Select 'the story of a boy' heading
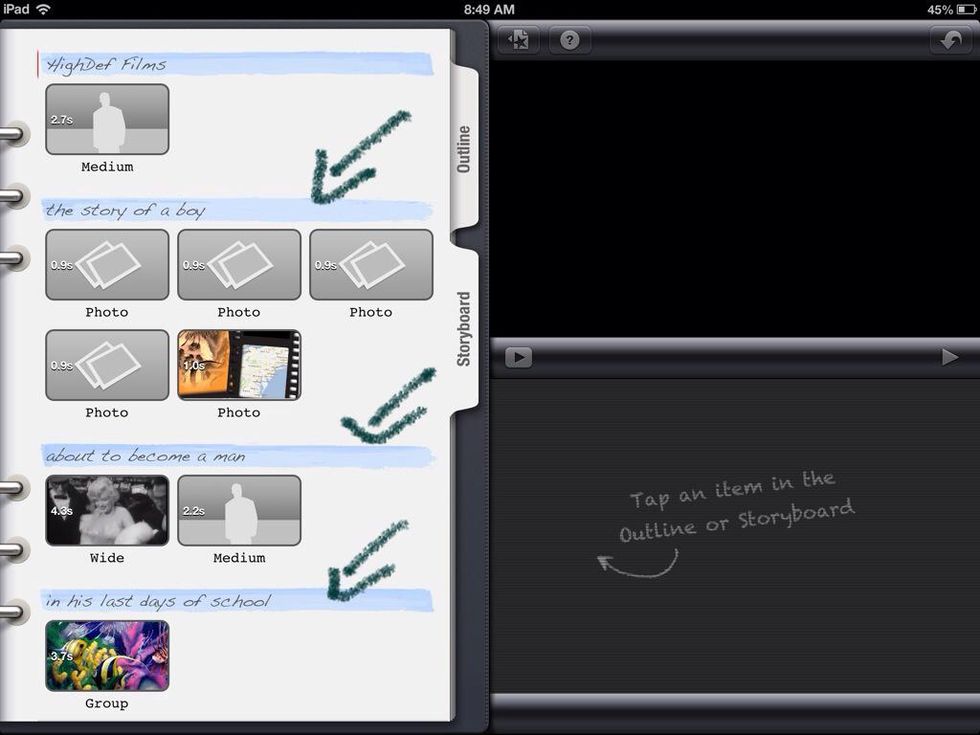The width and height of the screenshot is (980, 735). pos(126,210)
